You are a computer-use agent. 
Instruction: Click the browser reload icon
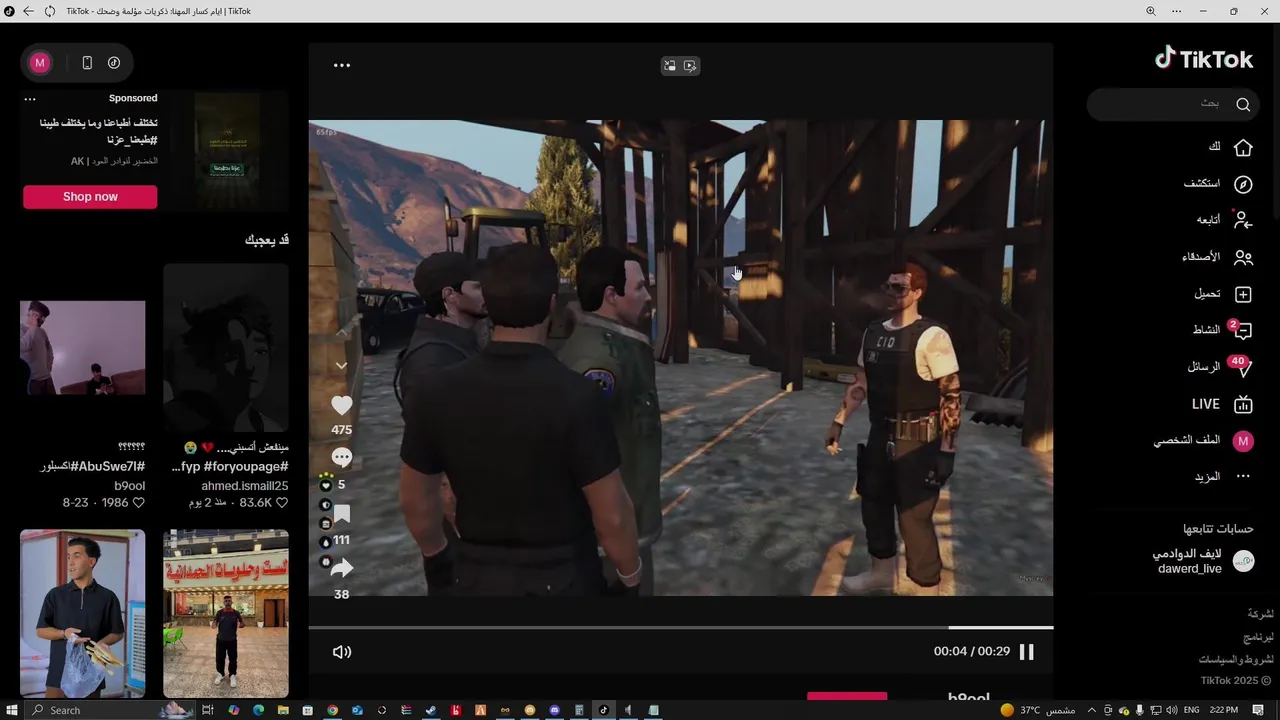tap(49, 11)
